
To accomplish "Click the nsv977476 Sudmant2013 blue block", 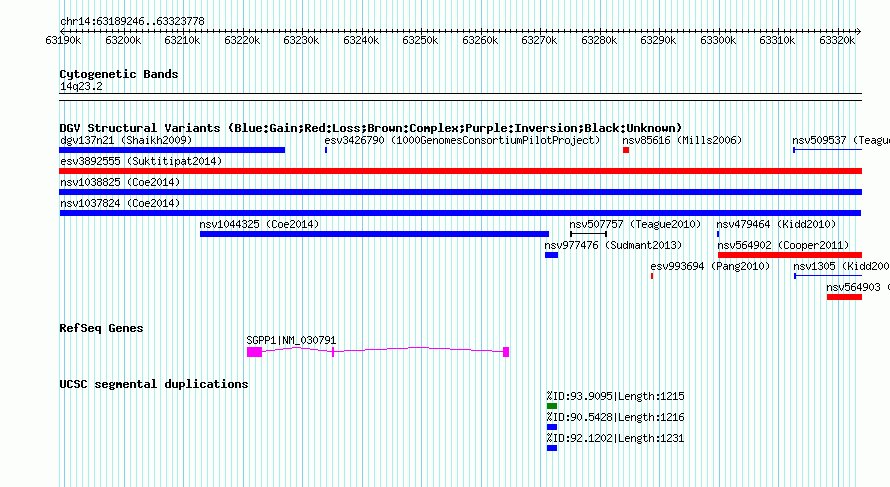I will click(552, 255).
